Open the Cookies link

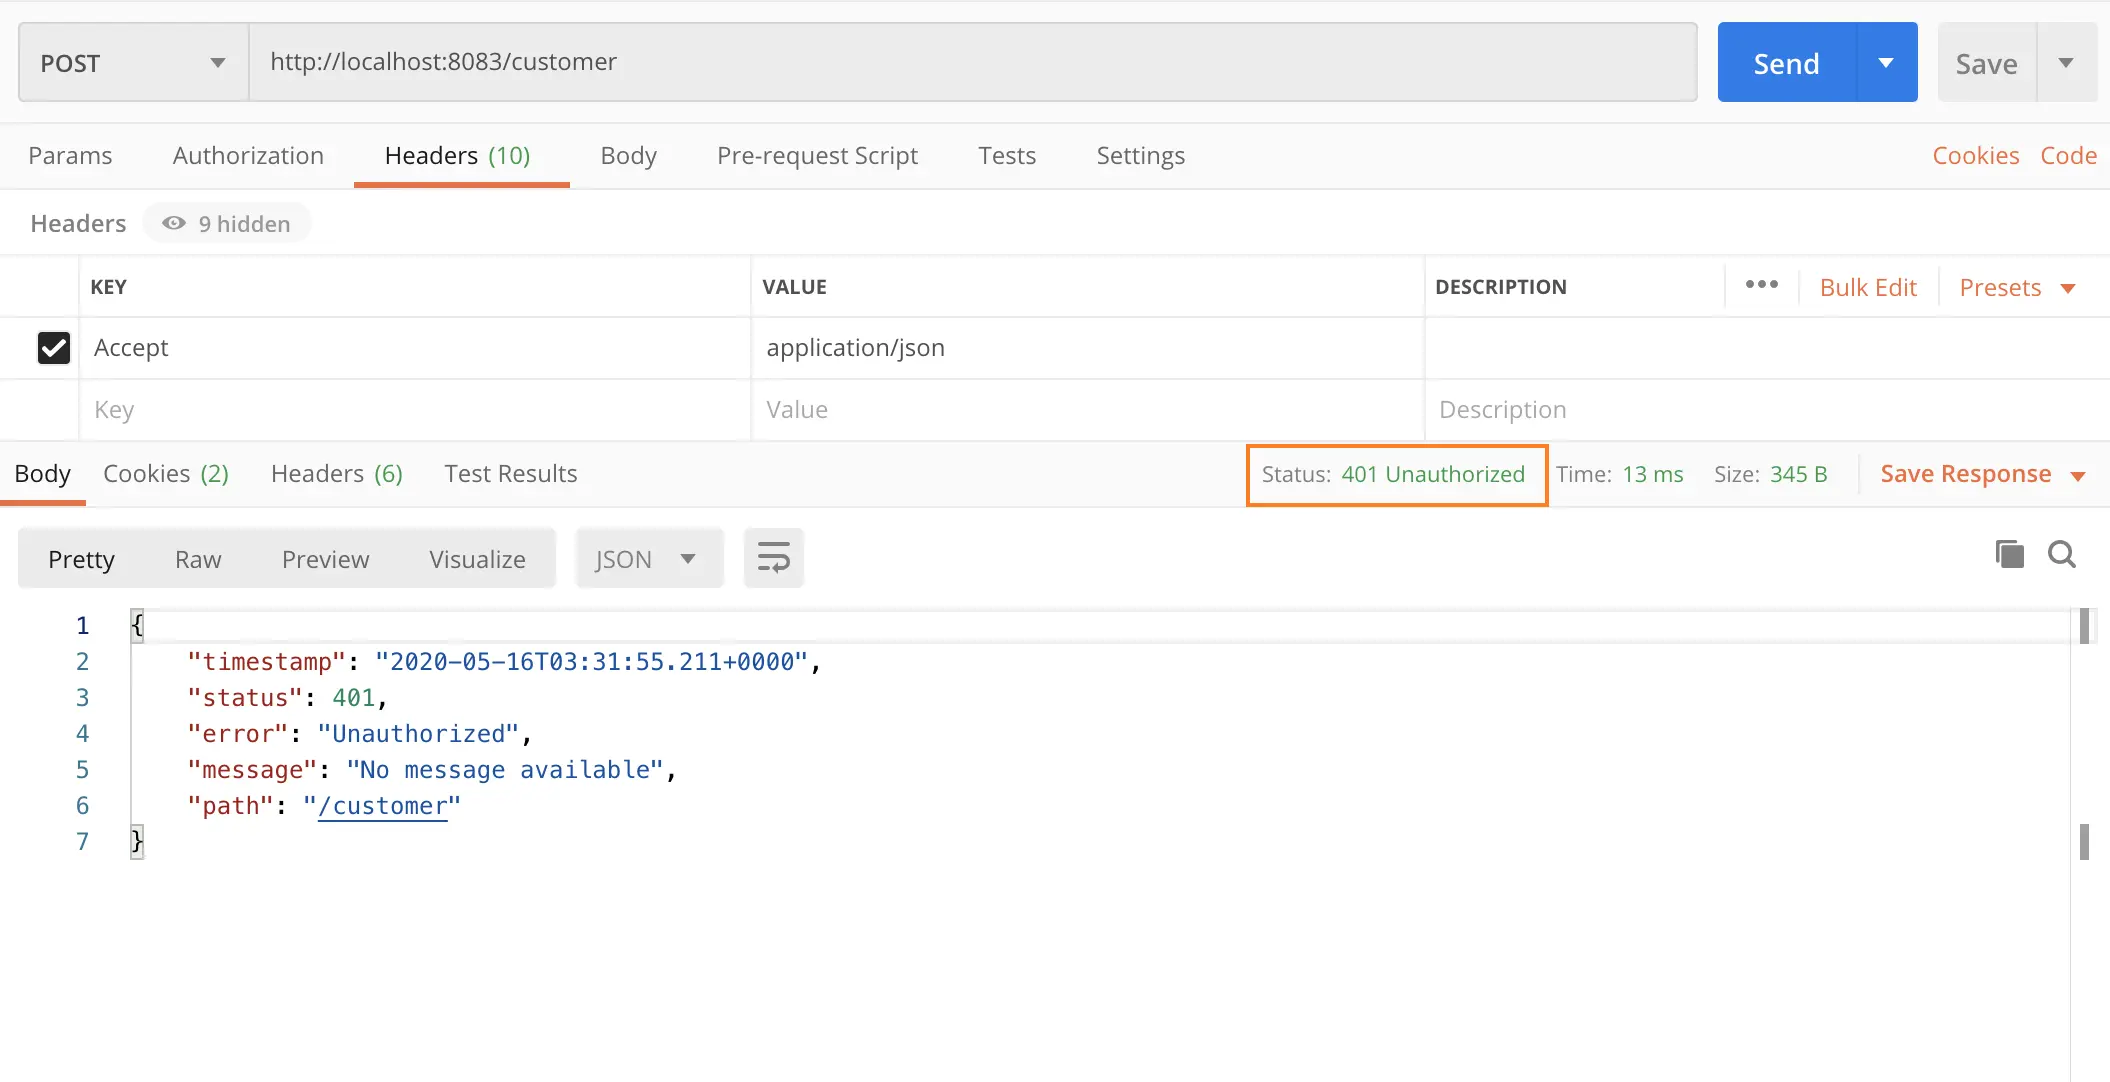(1976, 156)
